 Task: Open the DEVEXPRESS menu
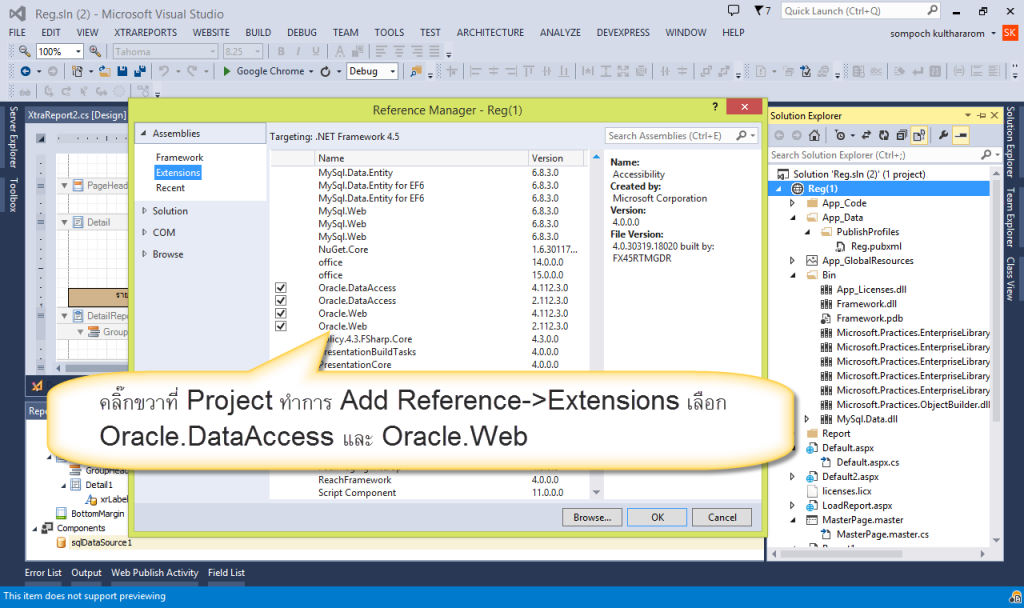[623, 31]
